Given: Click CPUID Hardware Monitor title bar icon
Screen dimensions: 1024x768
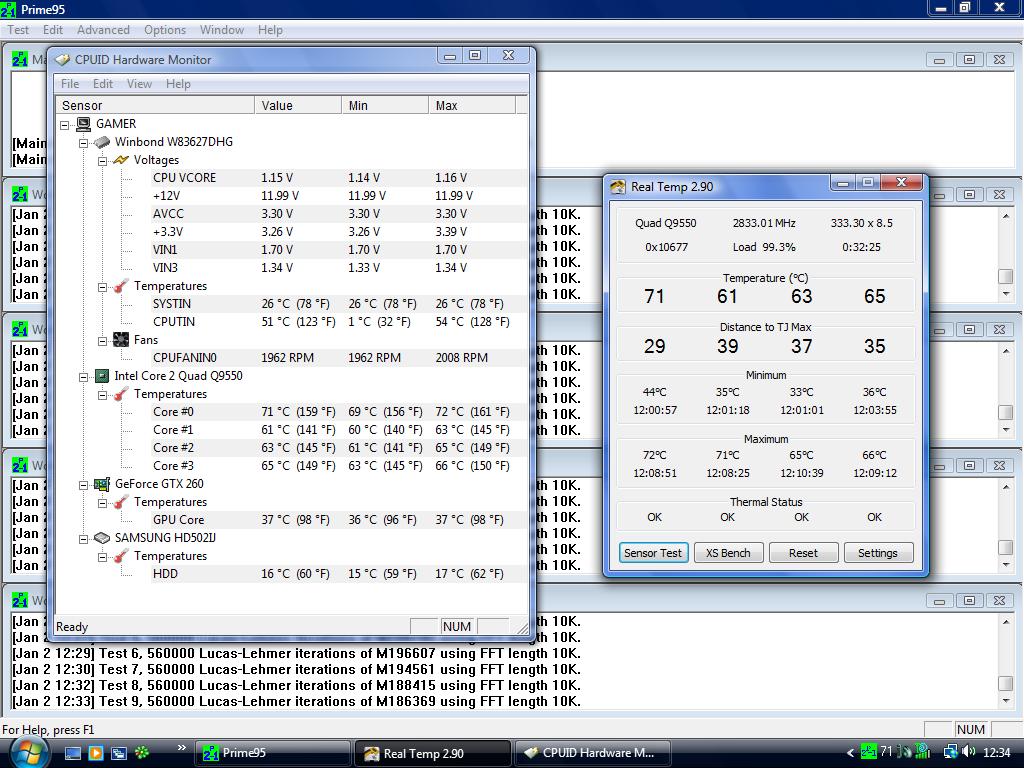Looking at the screenshot, I should (x=63, y=59).
